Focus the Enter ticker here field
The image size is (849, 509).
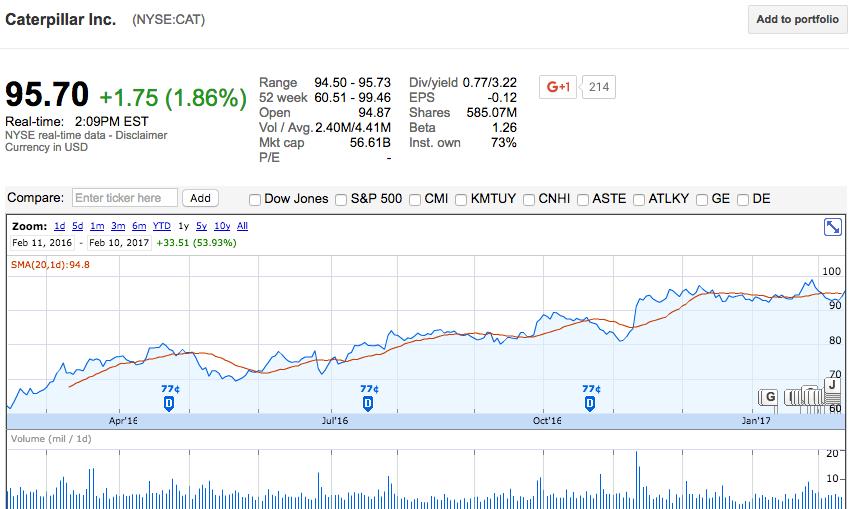tap(125, 198)
